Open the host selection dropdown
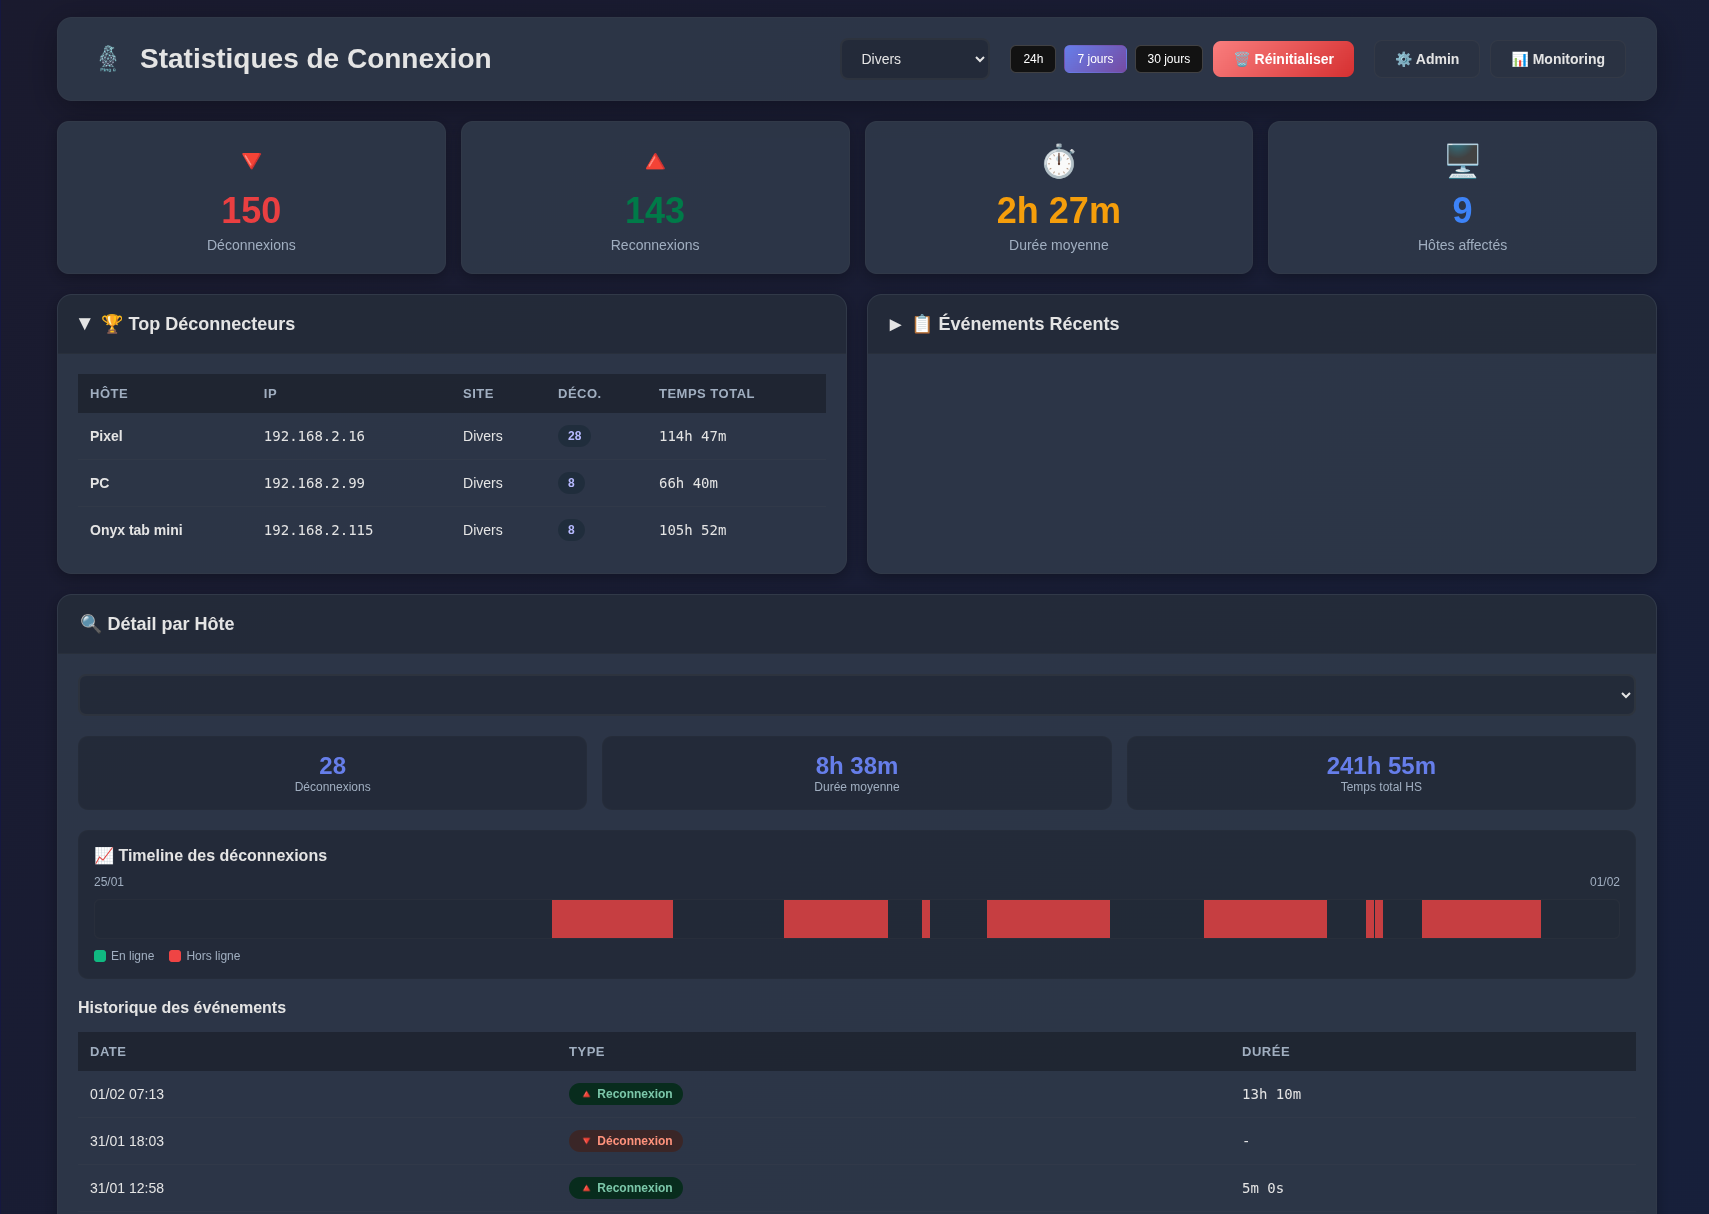 pyautogui.click(x=856, y=695)
